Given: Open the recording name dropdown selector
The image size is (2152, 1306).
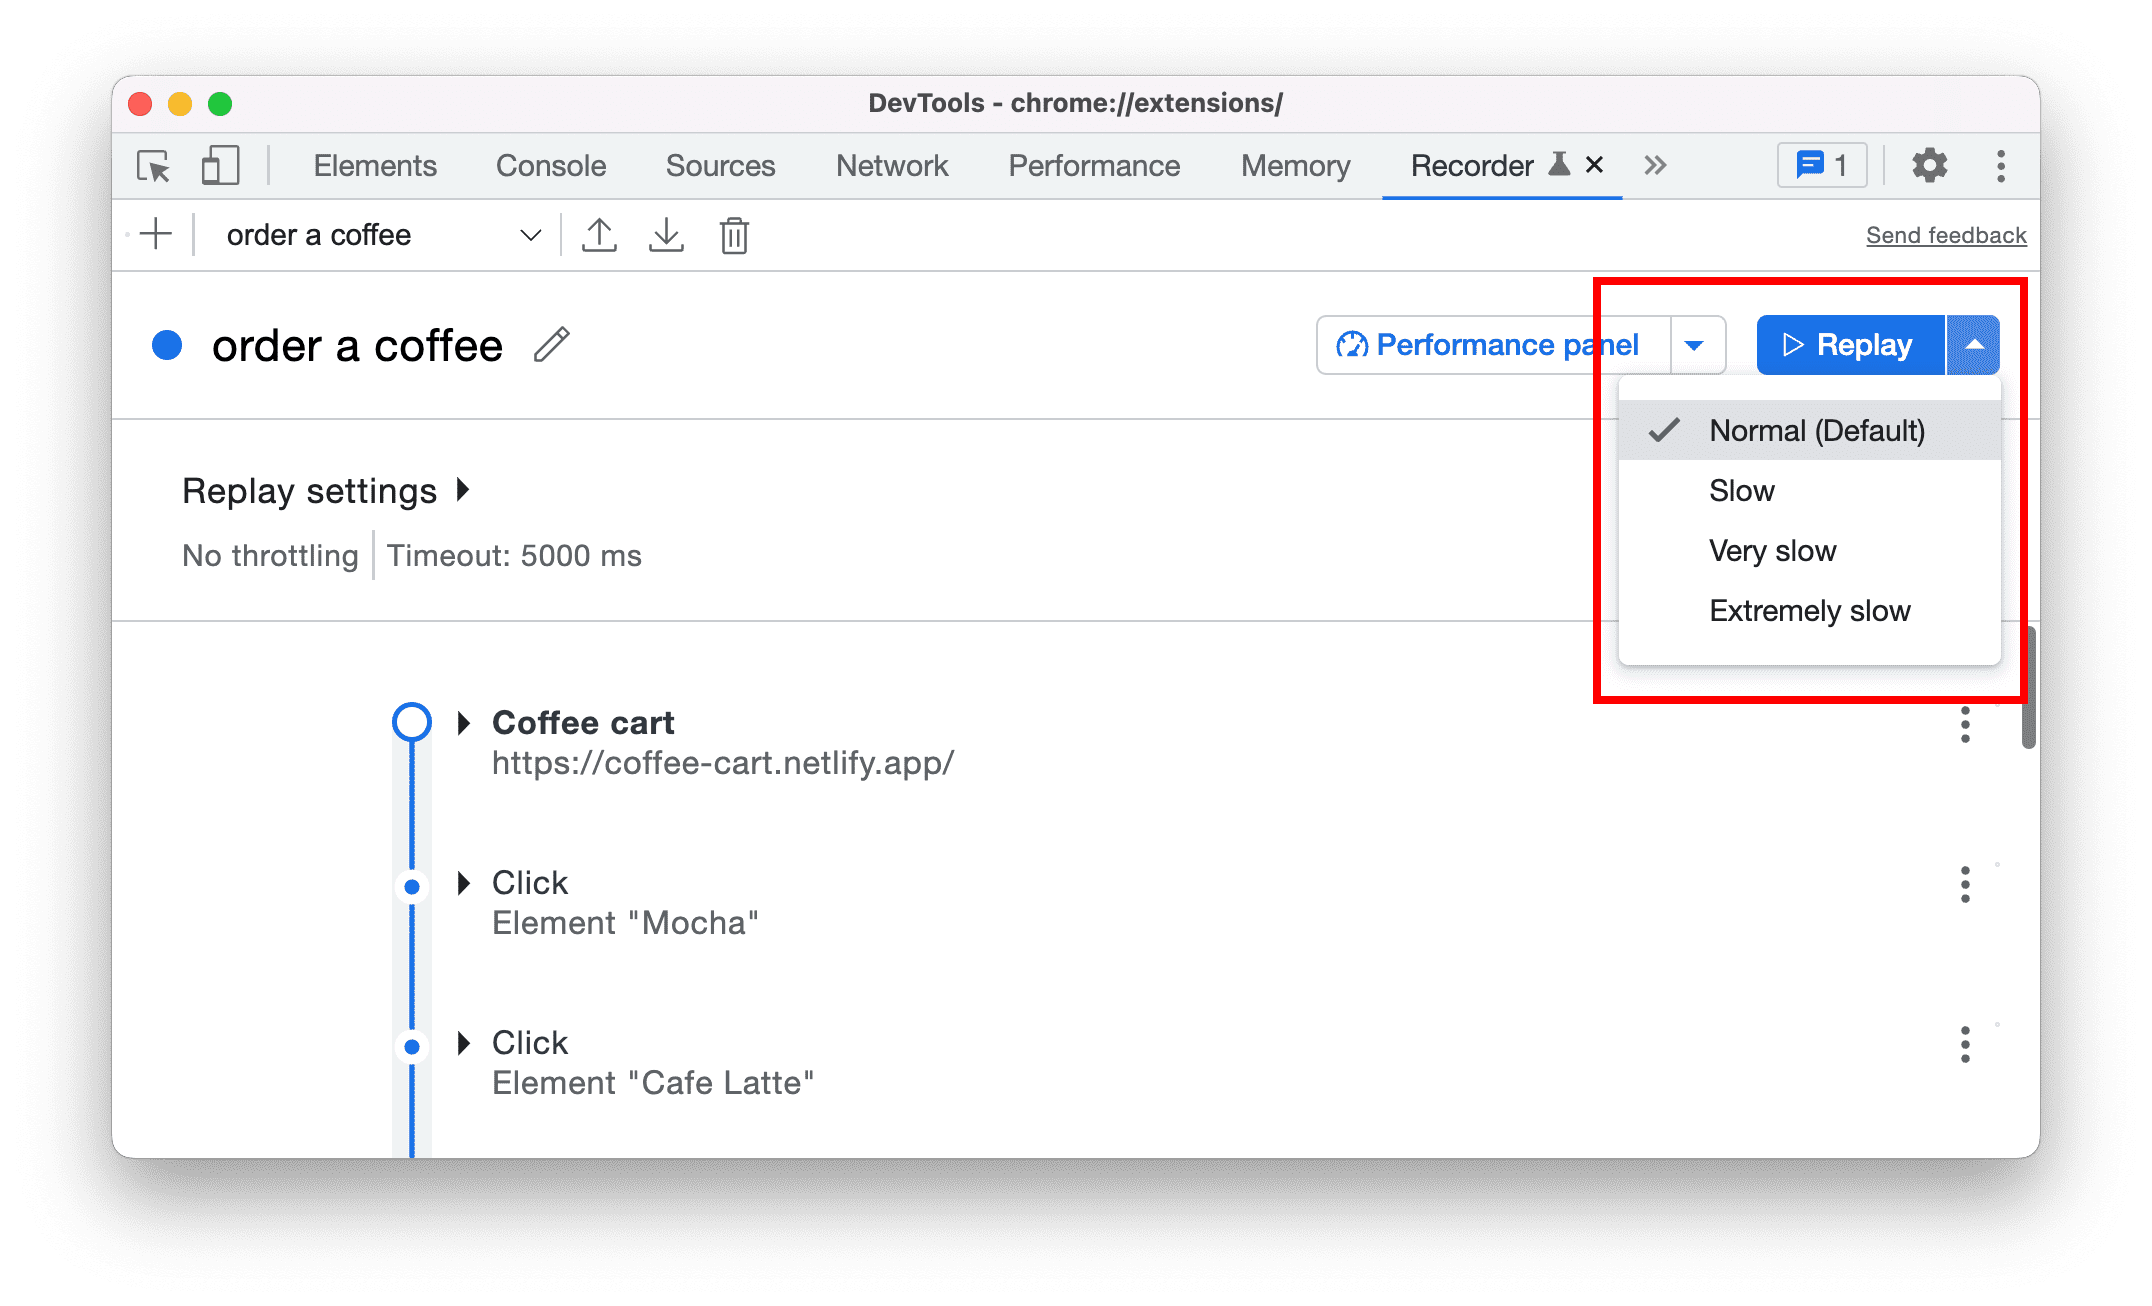Looking at the screenshot, I should click(x=532, y=235).
